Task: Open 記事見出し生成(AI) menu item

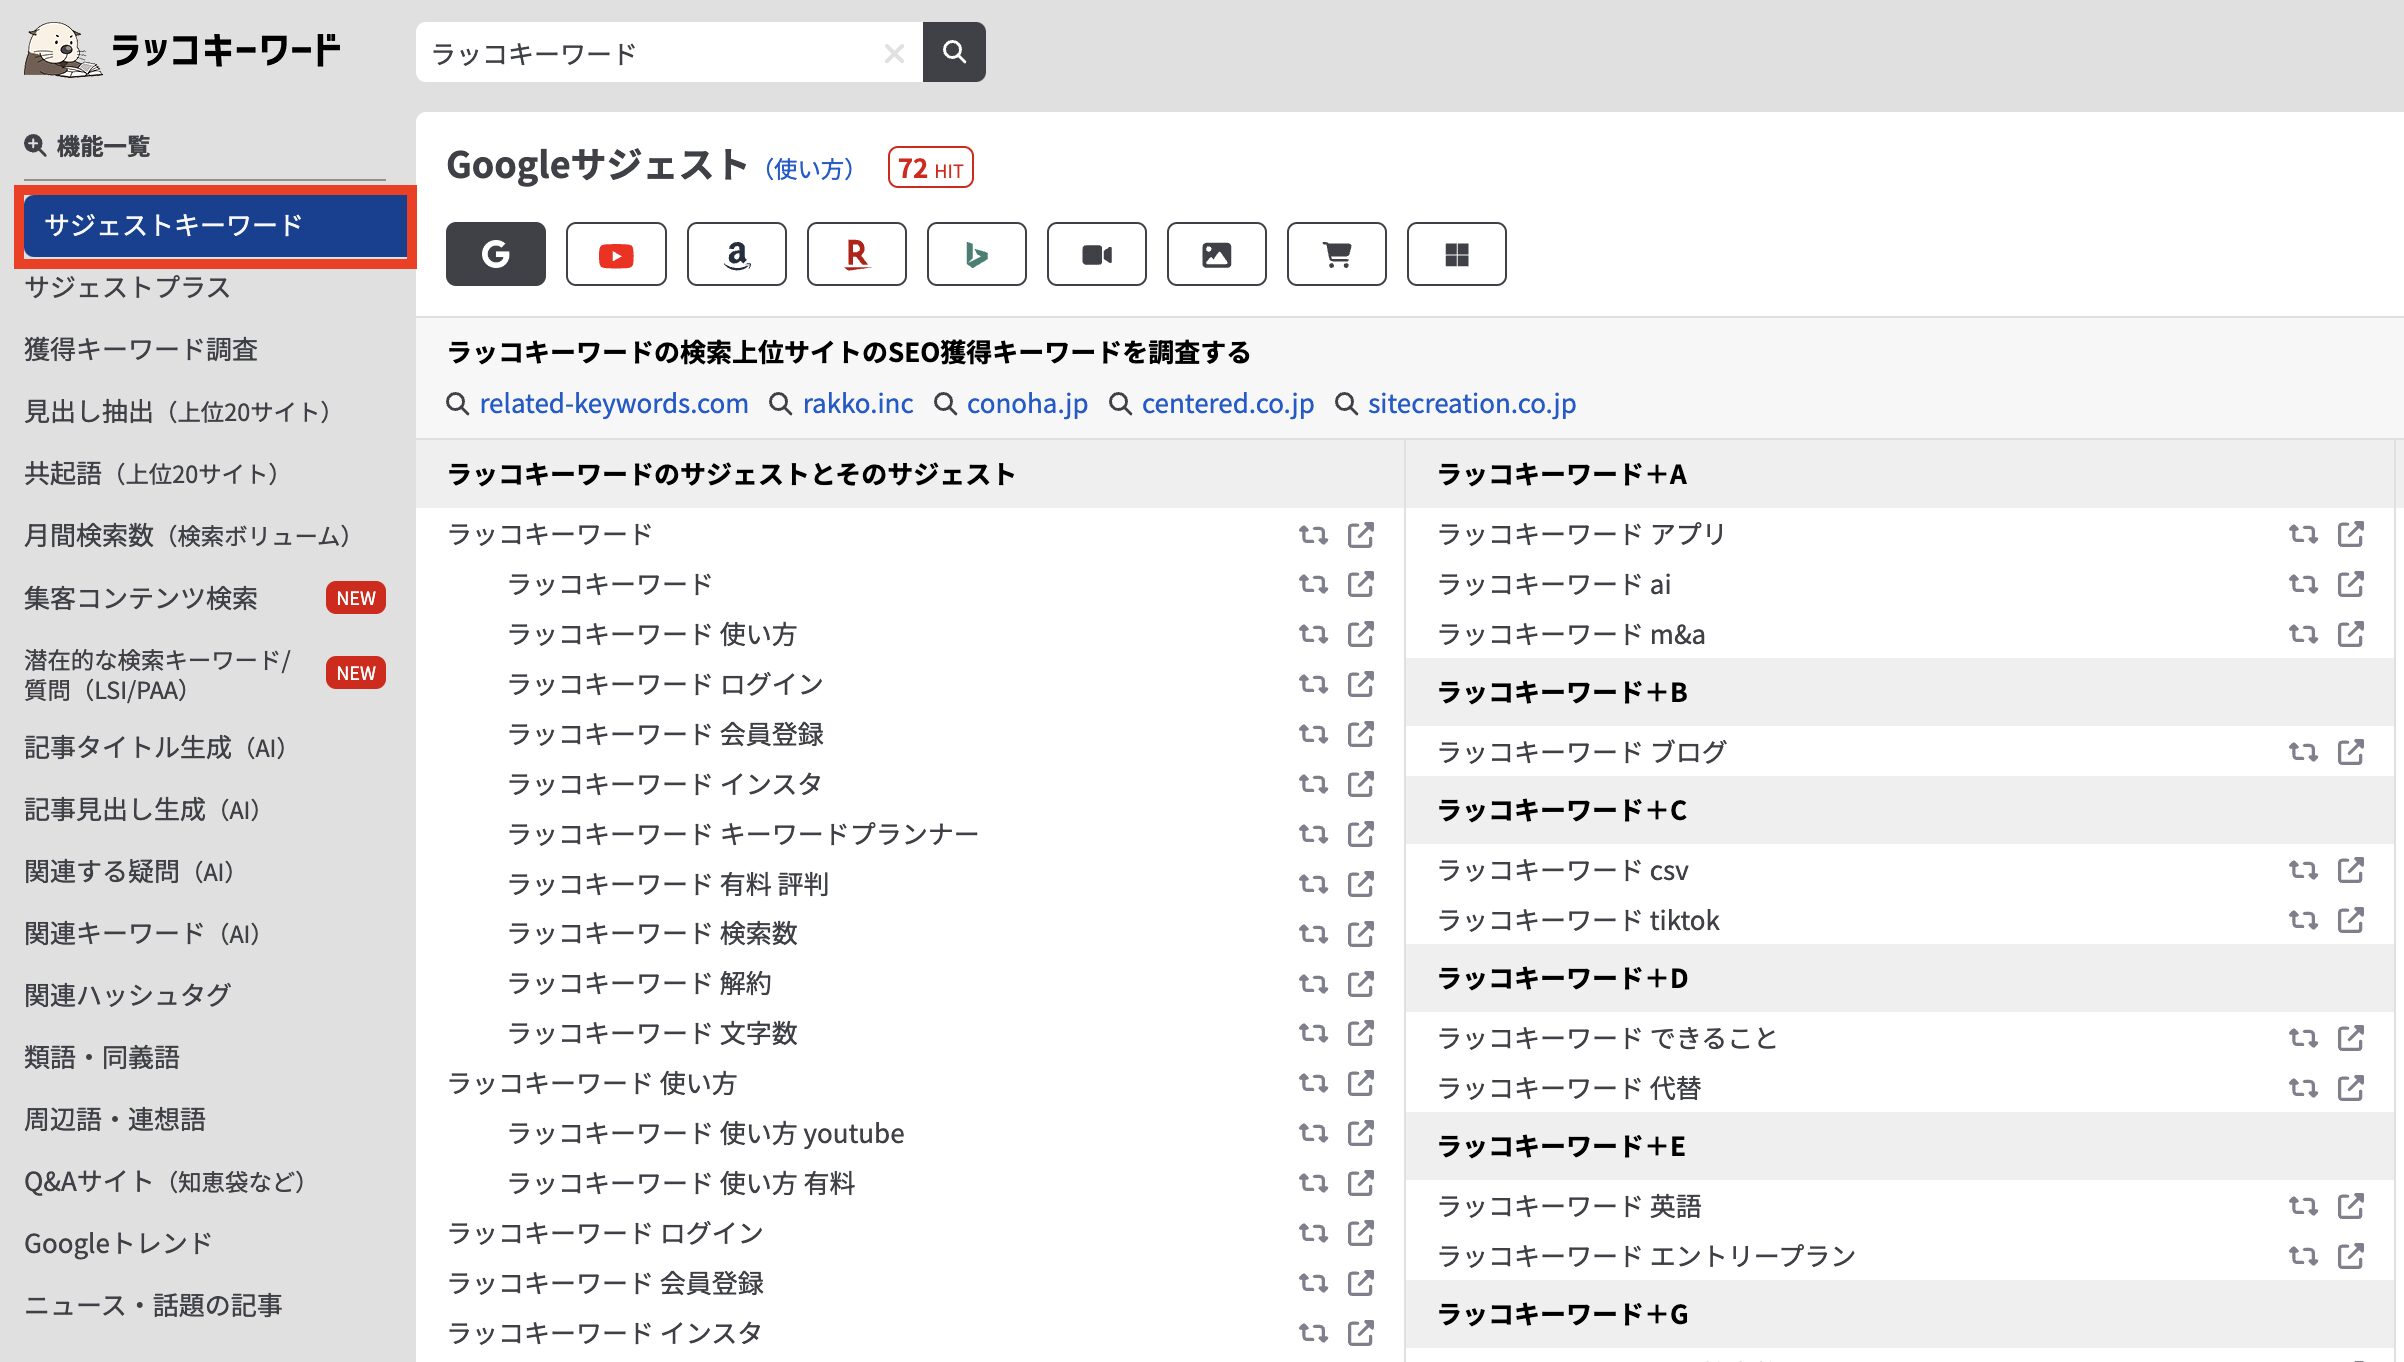Action: 142,809
